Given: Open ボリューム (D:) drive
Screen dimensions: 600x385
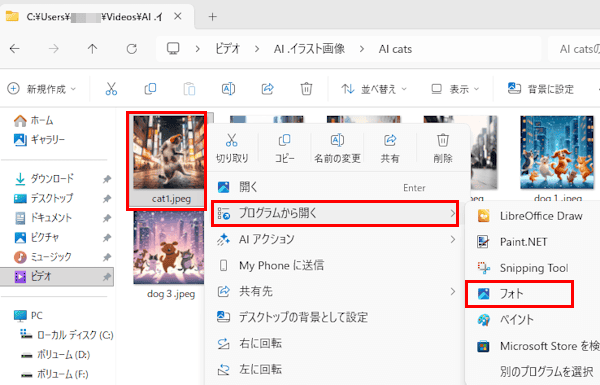Looking at the screenshot, I should pos(55,355).
